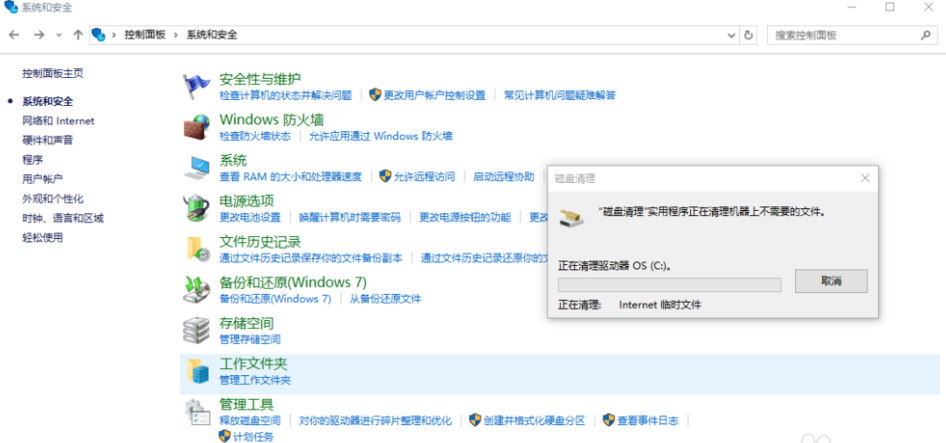The height and width of the screenshot is (443, 946).
Task: Open 备份和还原(Windows 7) heading
Action: click(293, 282)
